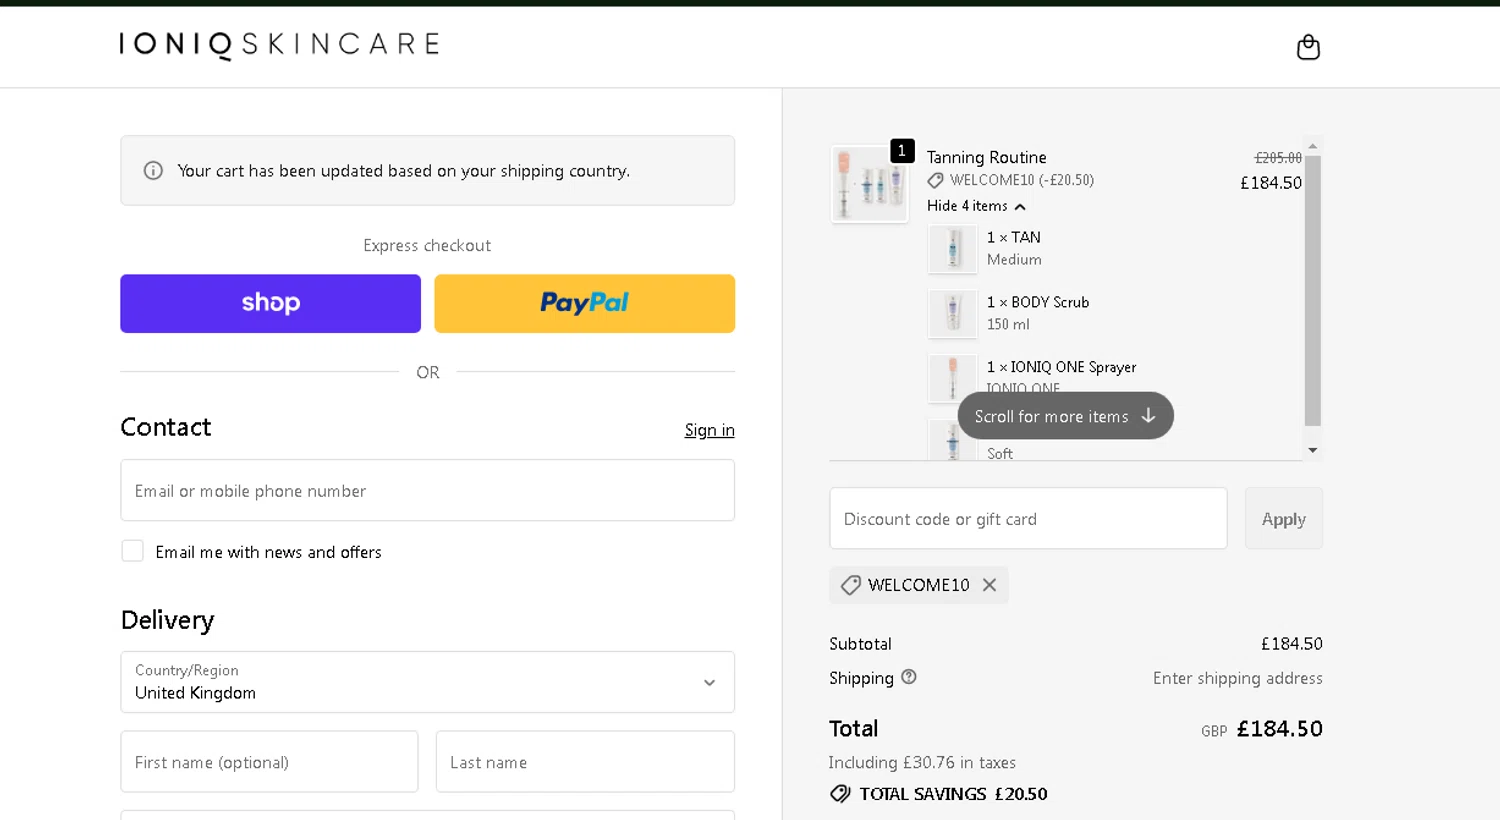Click the info icon in cart notice
Image resolution: width=1500 pixels, height=820 pixels.
pos(153,171)
